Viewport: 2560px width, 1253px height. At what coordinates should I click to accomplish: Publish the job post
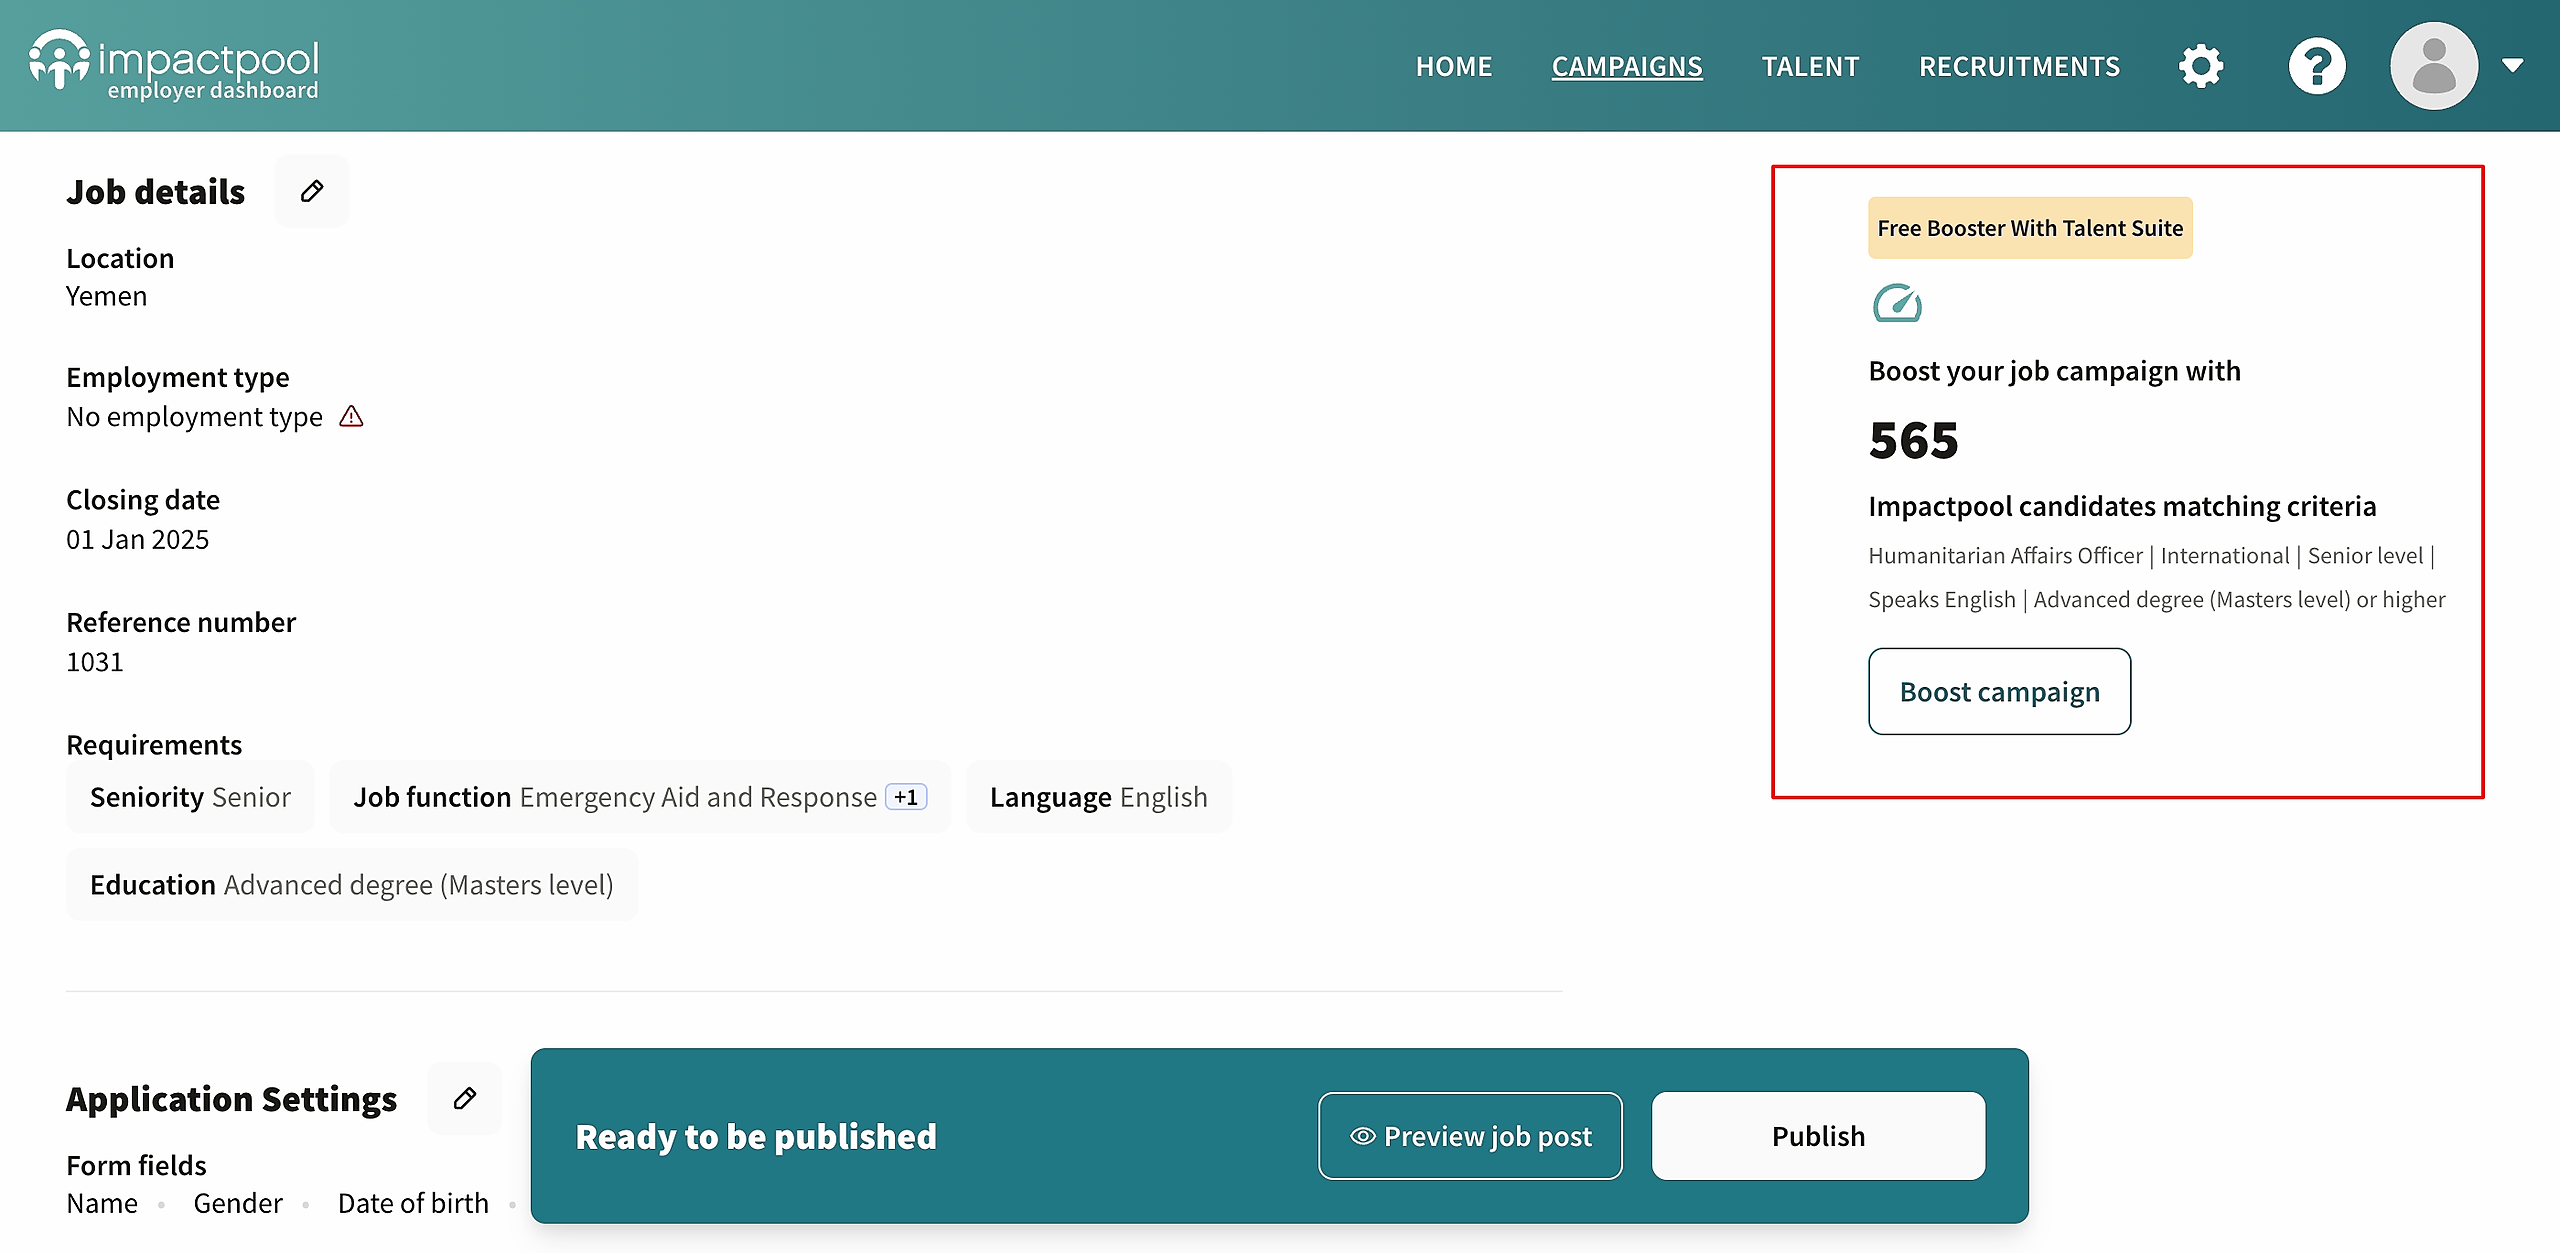pos(1818,1136)
